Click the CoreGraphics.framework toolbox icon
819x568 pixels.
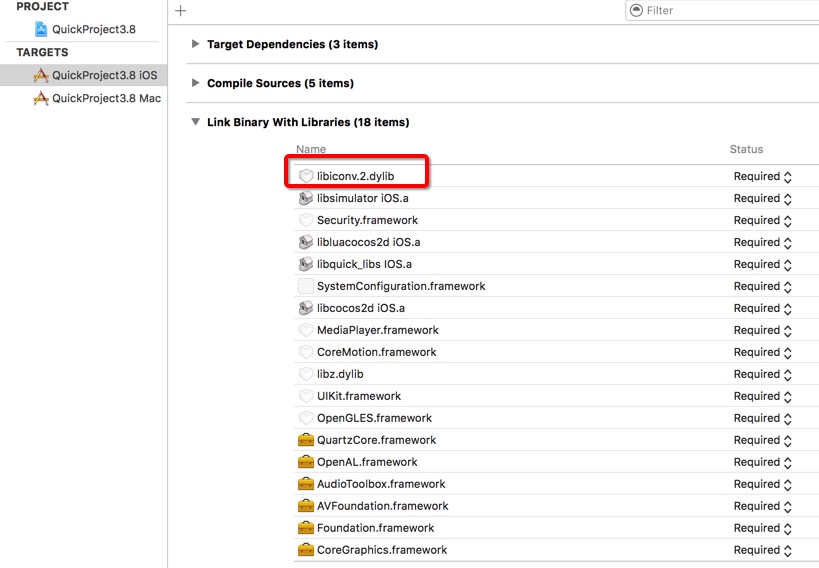click(306, 550)
